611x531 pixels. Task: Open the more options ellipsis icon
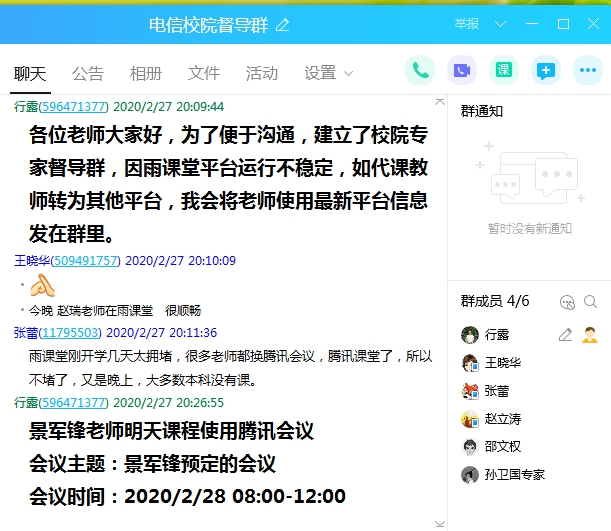point(588,70)
